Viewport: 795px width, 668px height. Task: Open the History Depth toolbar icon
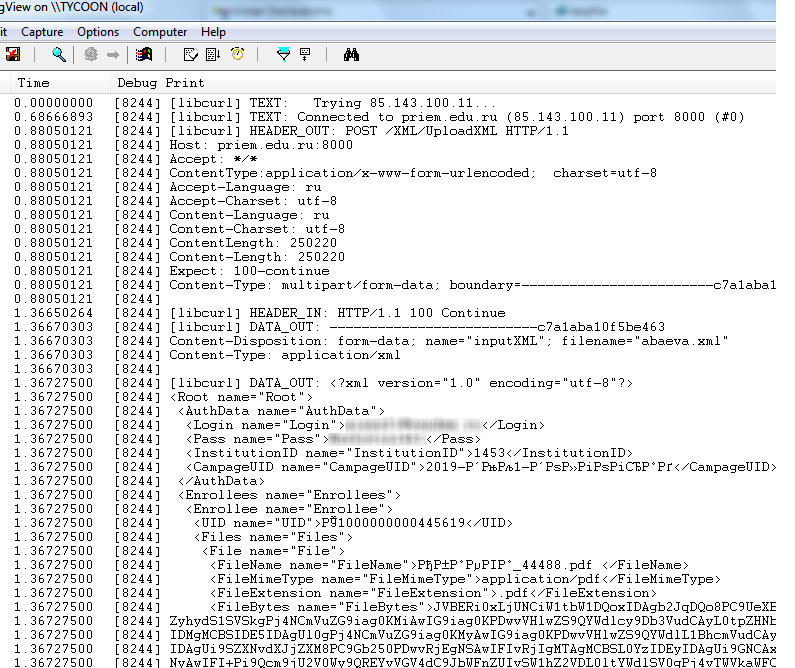click(306, 55)
